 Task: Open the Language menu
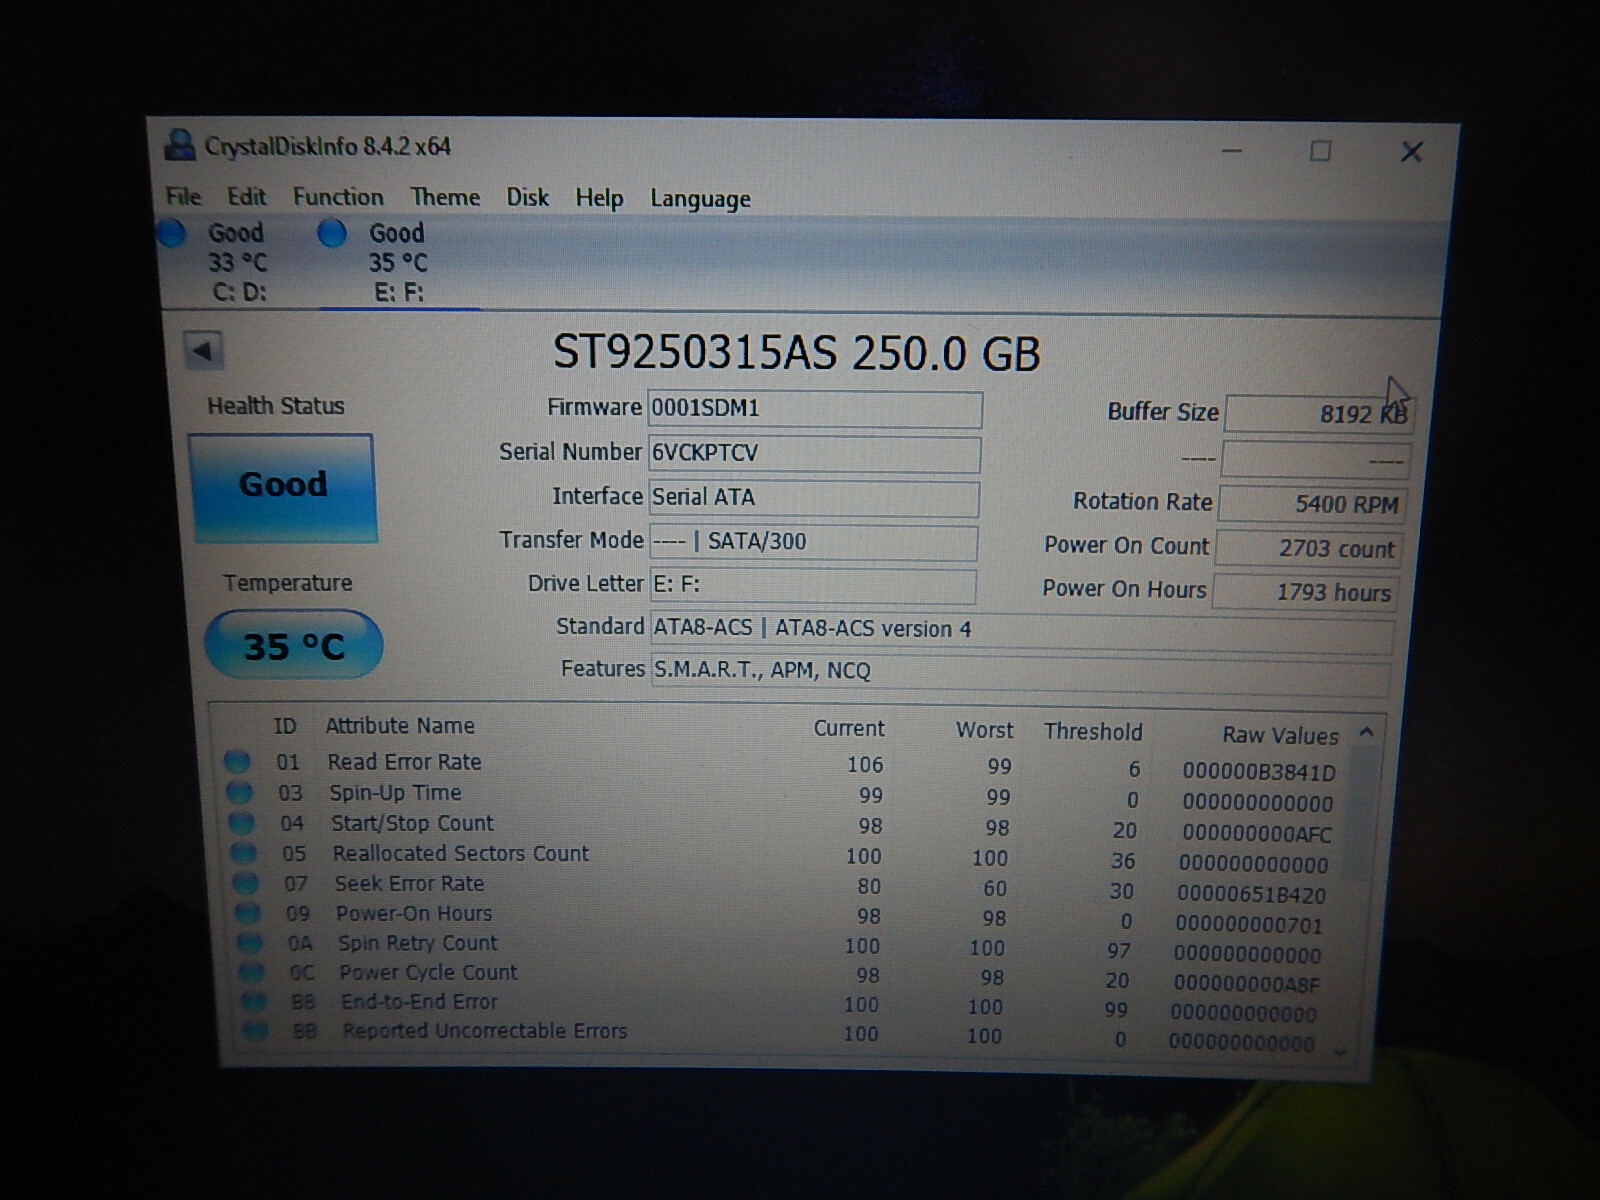700,199
